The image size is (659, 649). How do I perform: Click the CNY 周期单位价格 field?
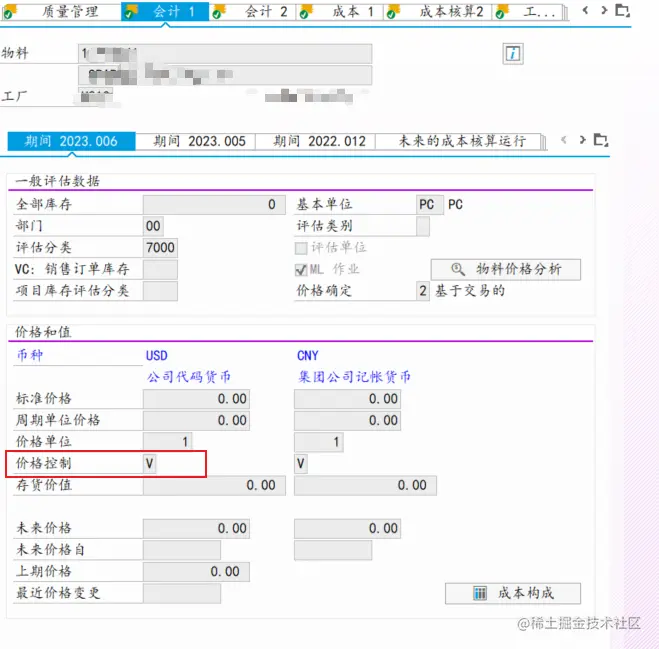coord(348,420)
